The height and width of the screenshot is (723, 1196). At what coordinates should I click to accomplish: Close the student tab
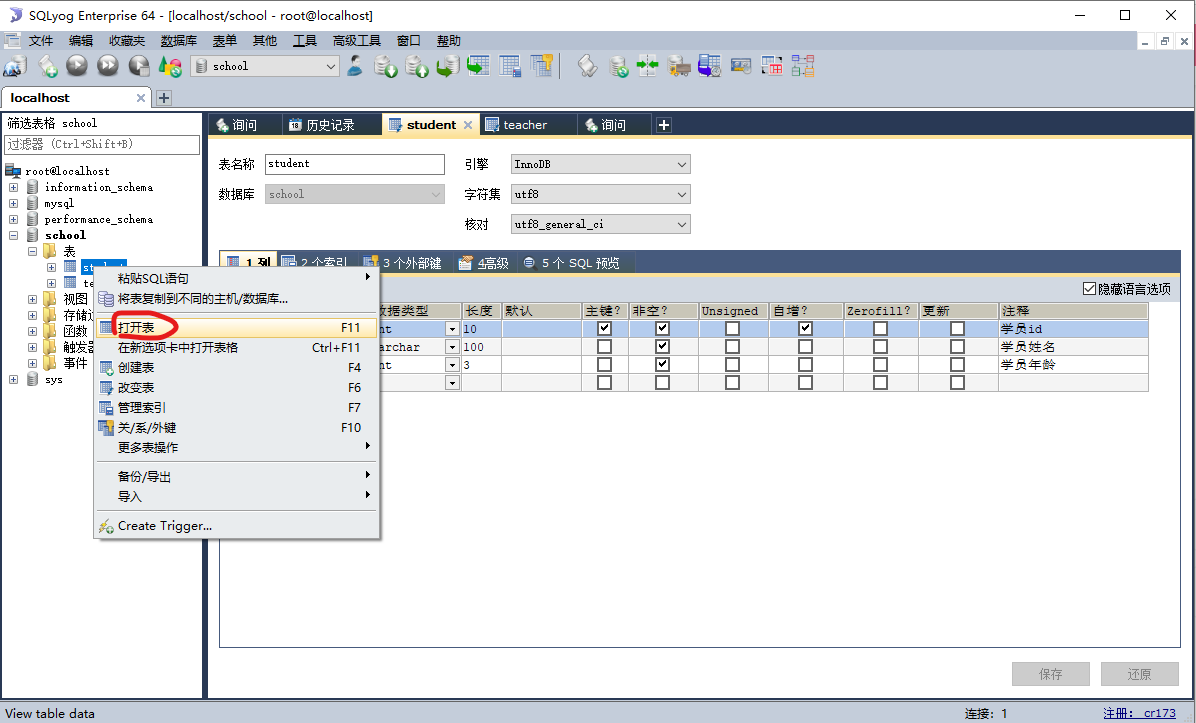pos(468,125)
